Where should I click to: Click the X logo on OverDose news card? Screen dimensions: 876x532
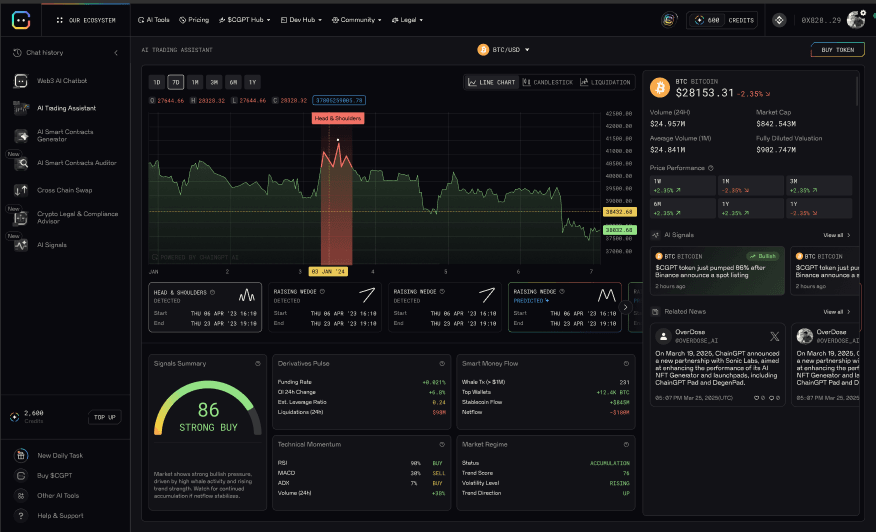coord(774,336)
